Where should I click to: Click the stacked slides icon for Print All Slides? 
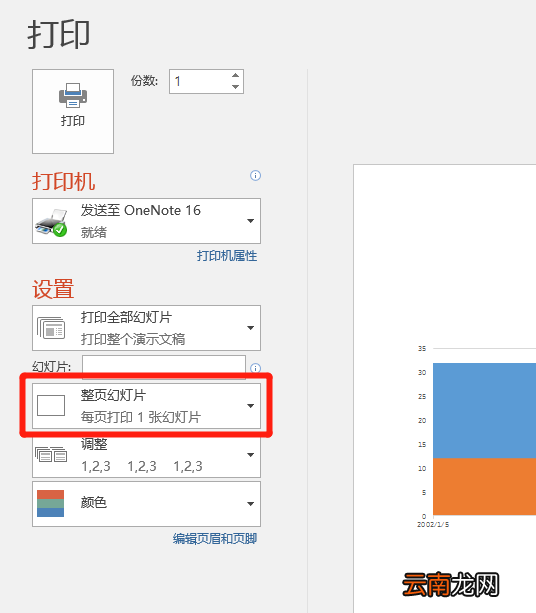(51, 328)
